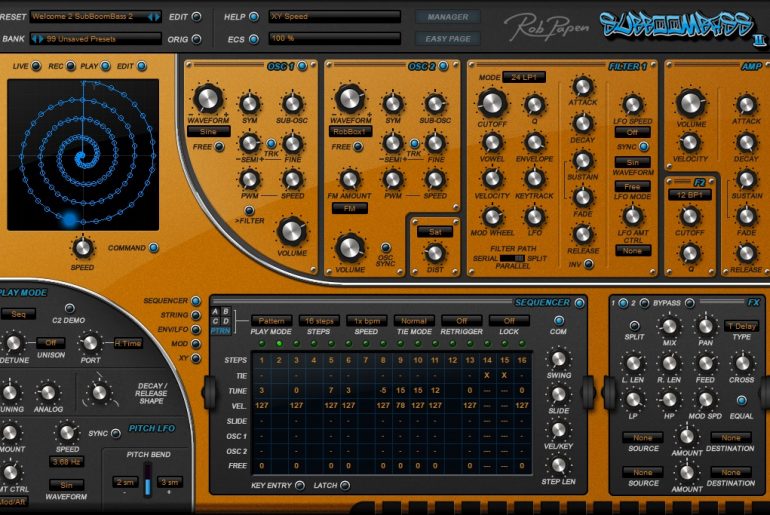
Task: Toggle the sequencer Latch LED
Action: pos(344,485)
